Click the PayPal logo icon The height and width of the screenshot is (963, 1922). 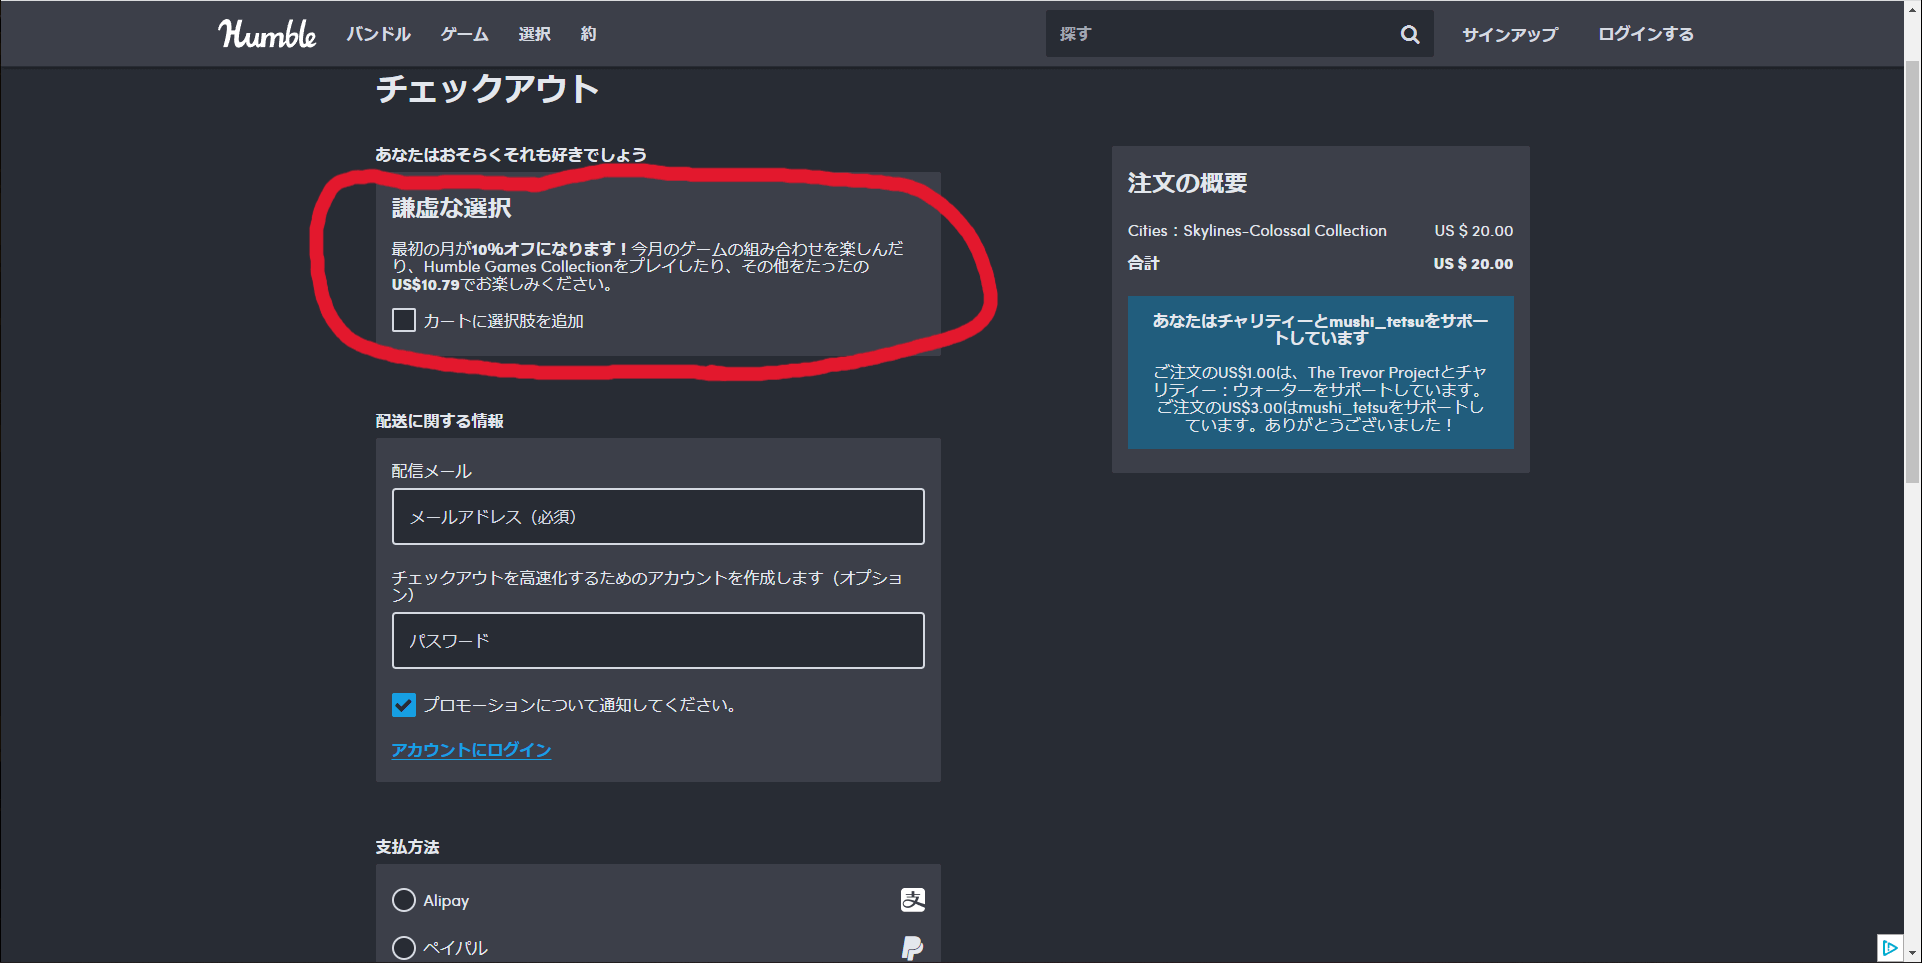[912, 947]
